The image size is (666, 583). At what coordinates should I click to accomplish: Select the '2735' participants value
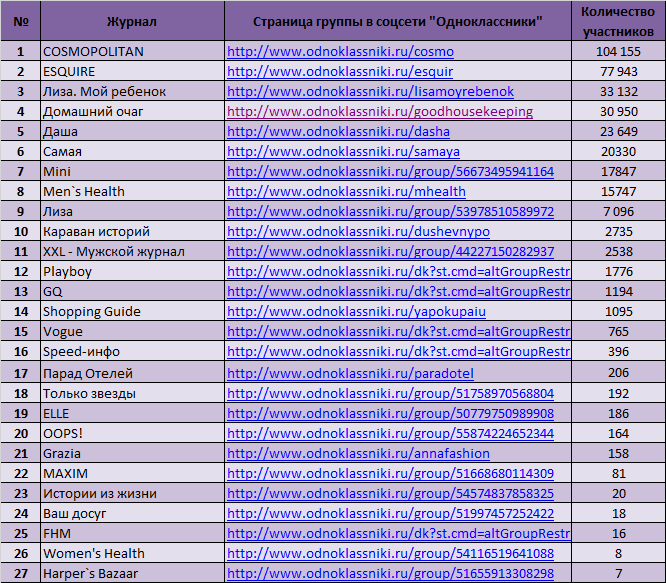point(618,231)
